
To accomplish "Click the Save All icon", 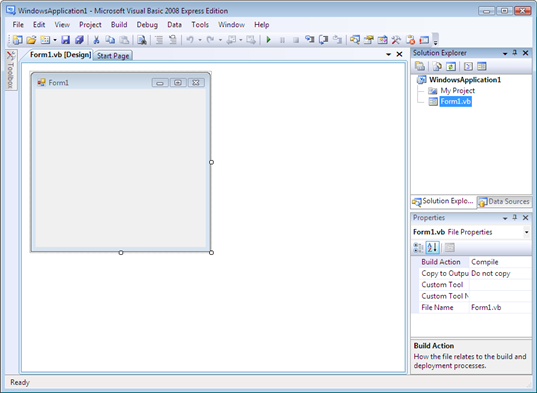I will [x=79, y=40].
